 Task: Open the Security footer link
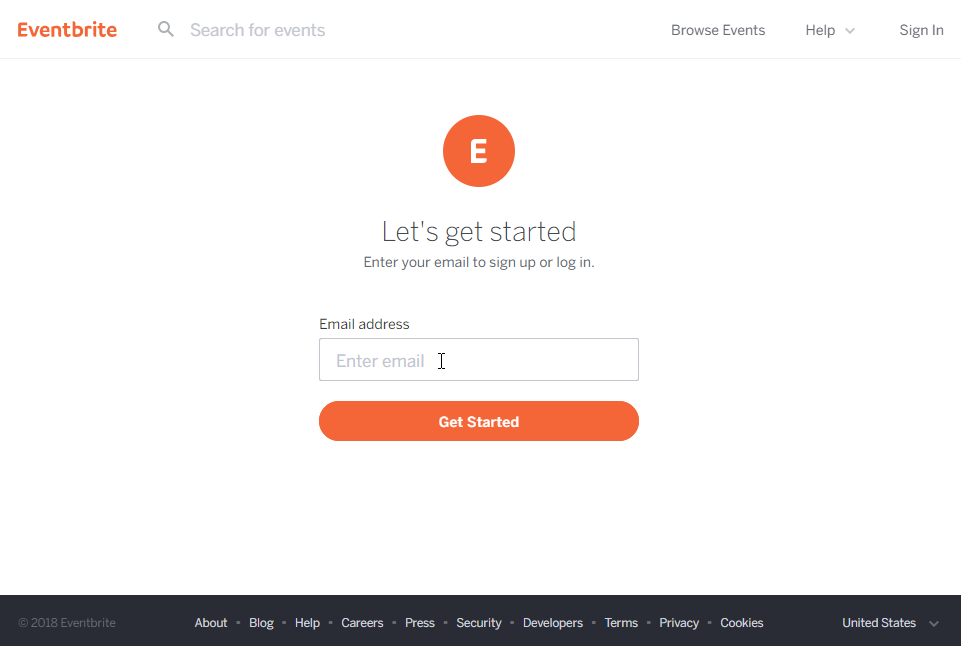[x=479, y=623]
